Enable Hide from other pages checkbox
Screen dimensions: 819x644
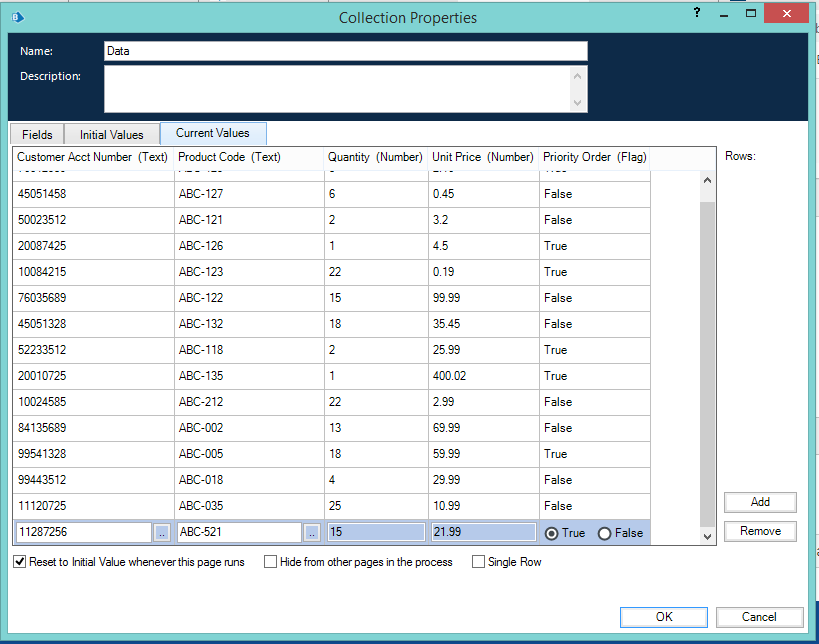(x=271, y=562)
